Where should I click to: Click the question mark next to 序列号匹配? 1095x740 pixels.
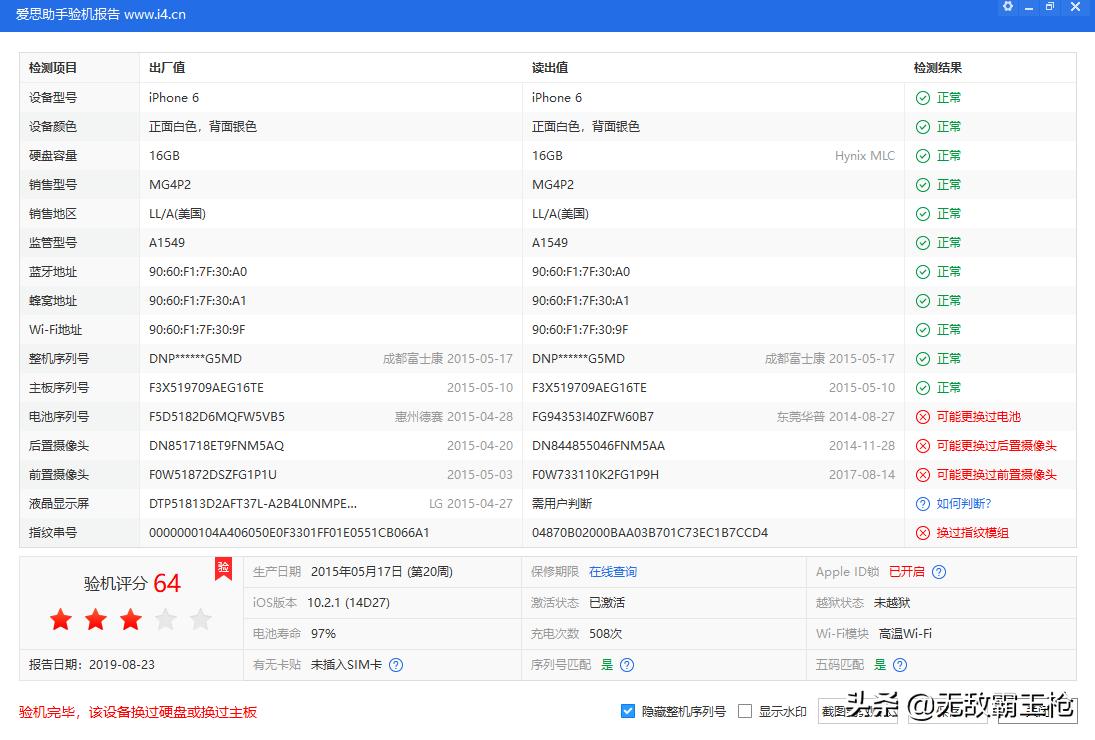626,664
